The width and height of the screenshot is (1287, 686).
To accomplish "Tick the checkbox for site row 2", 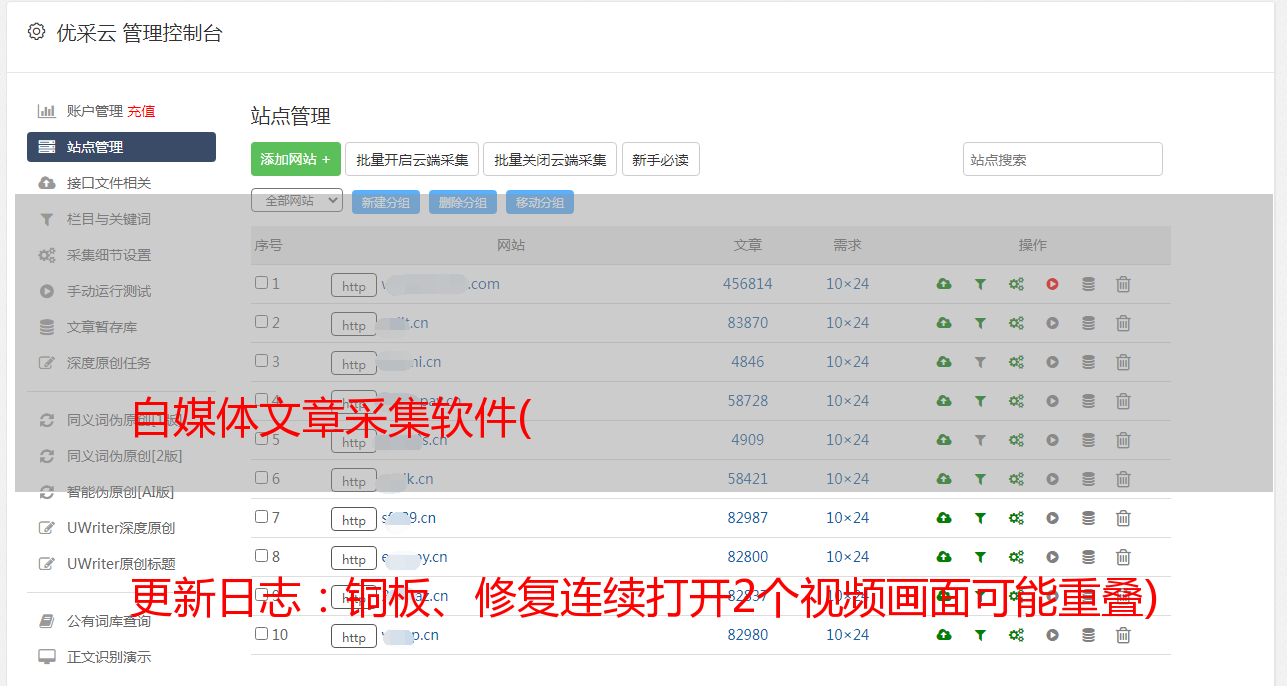I will (261, 322).
